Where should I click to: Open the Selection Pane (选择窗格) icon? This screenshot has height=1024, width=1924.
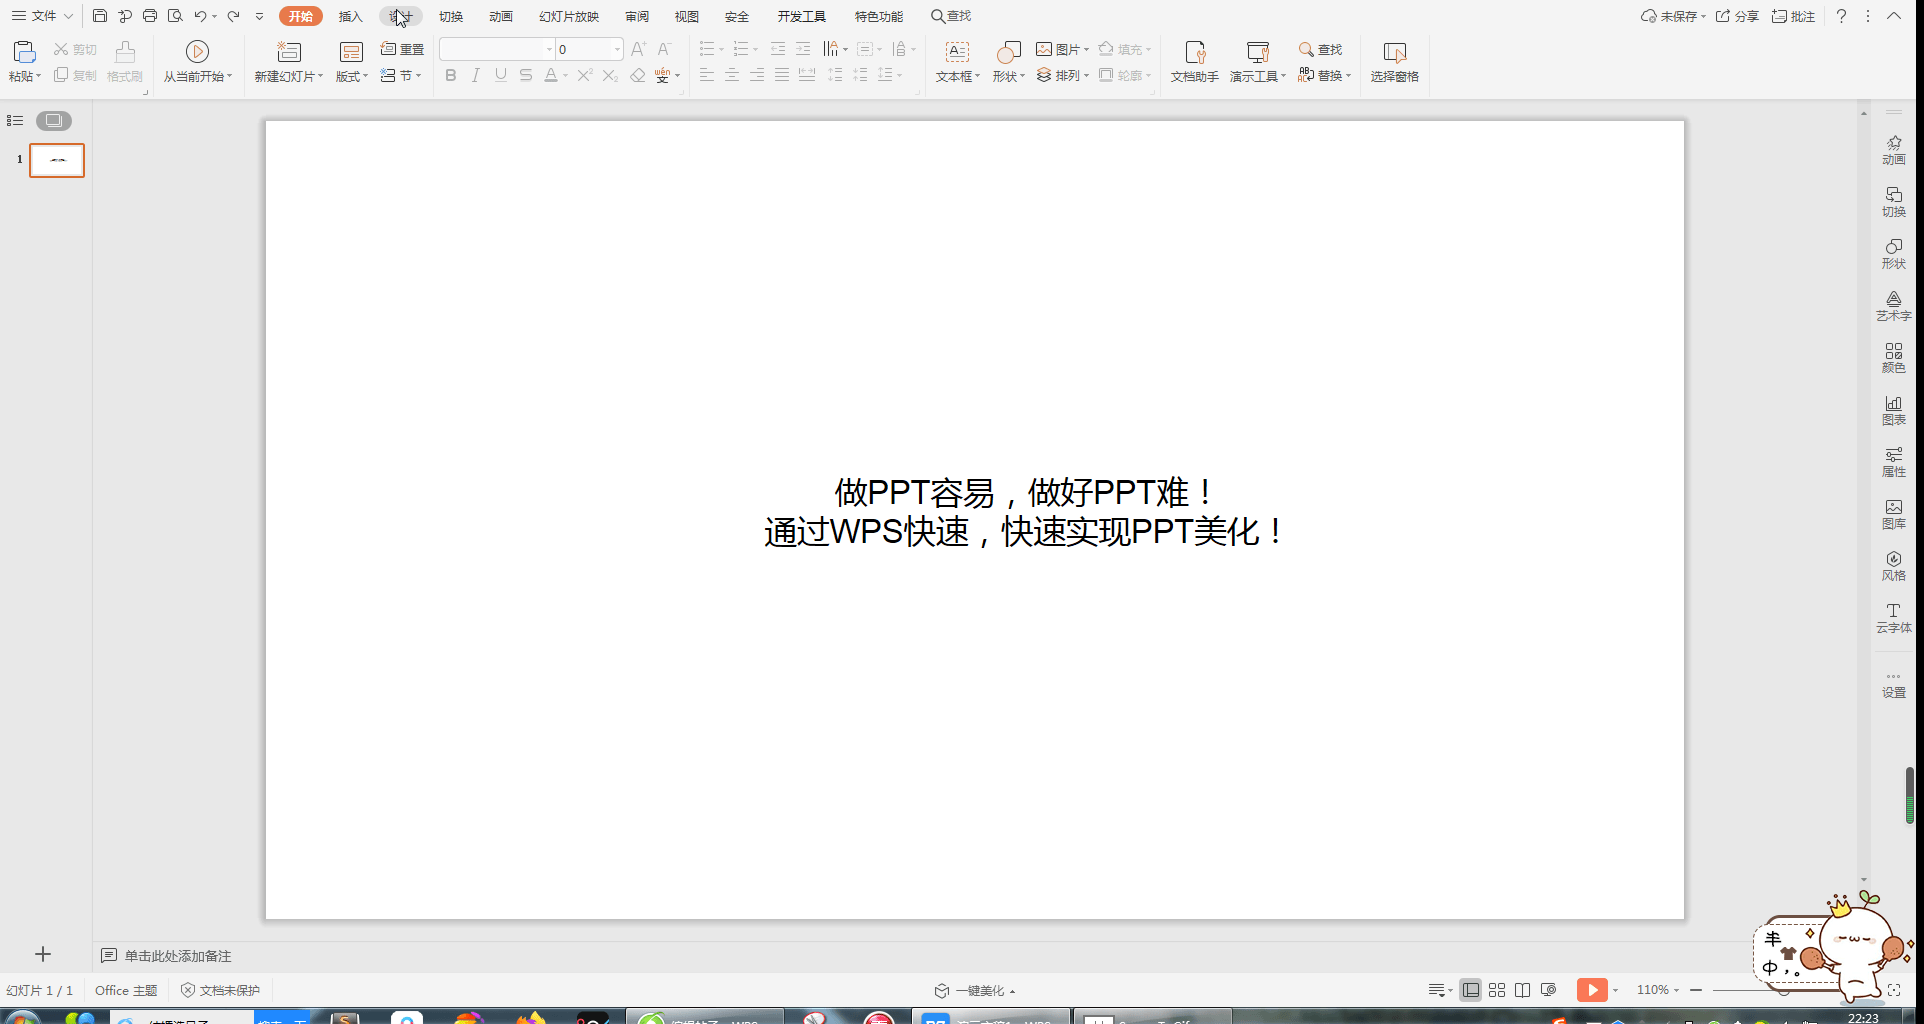pos(1395,52)
